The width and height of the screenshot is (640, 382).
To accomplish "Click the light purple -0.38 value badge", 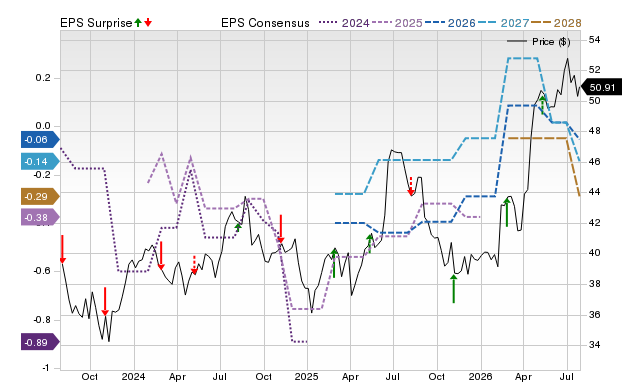I will [40, 218].
